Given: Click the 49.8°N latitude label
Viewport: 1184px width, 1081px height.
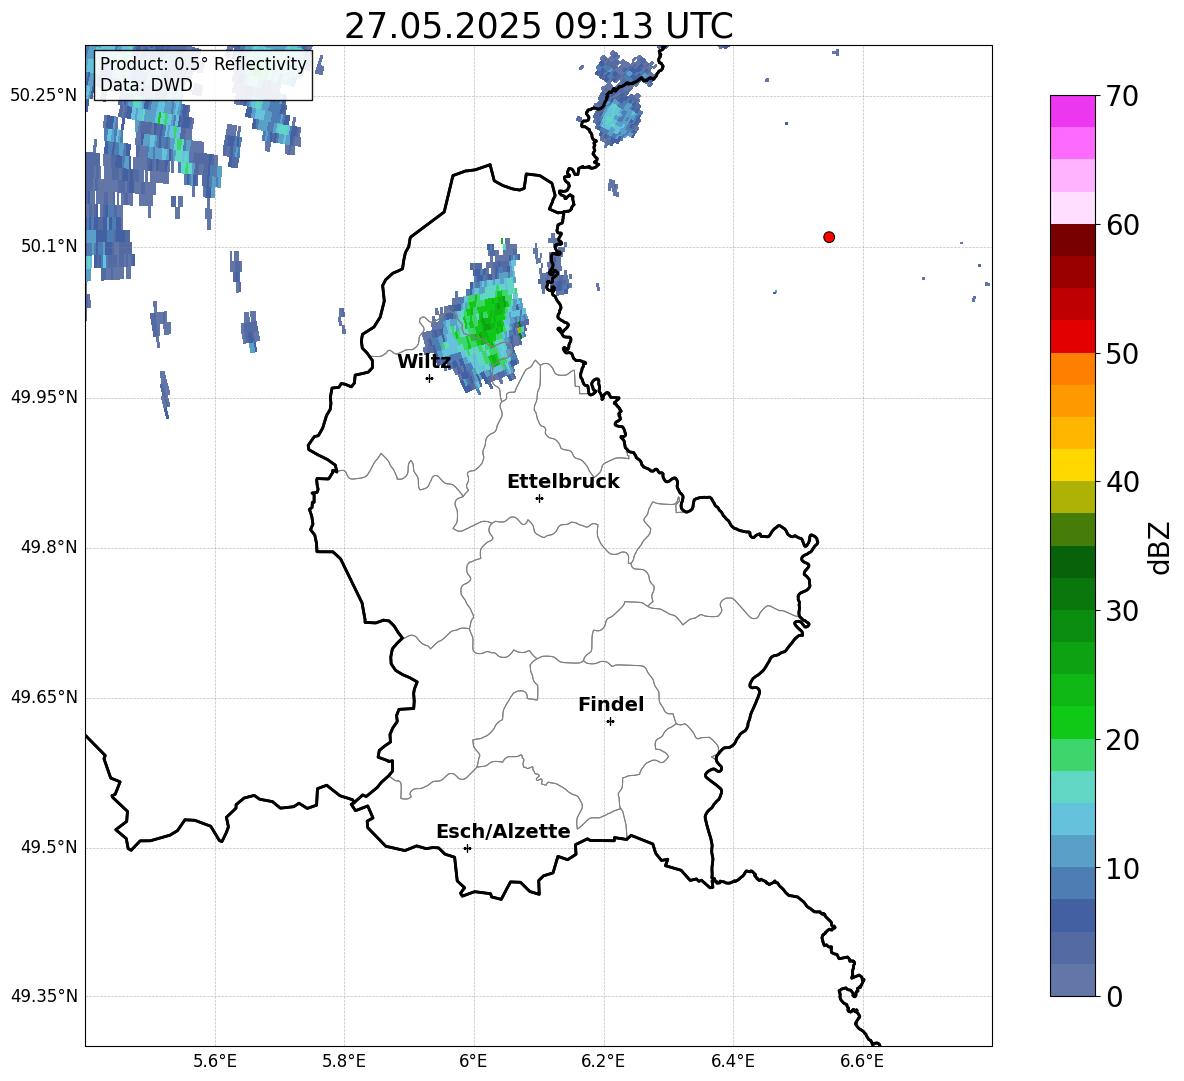Looking at the screenshot, I should pyautogui.click(x=49, y=547).
